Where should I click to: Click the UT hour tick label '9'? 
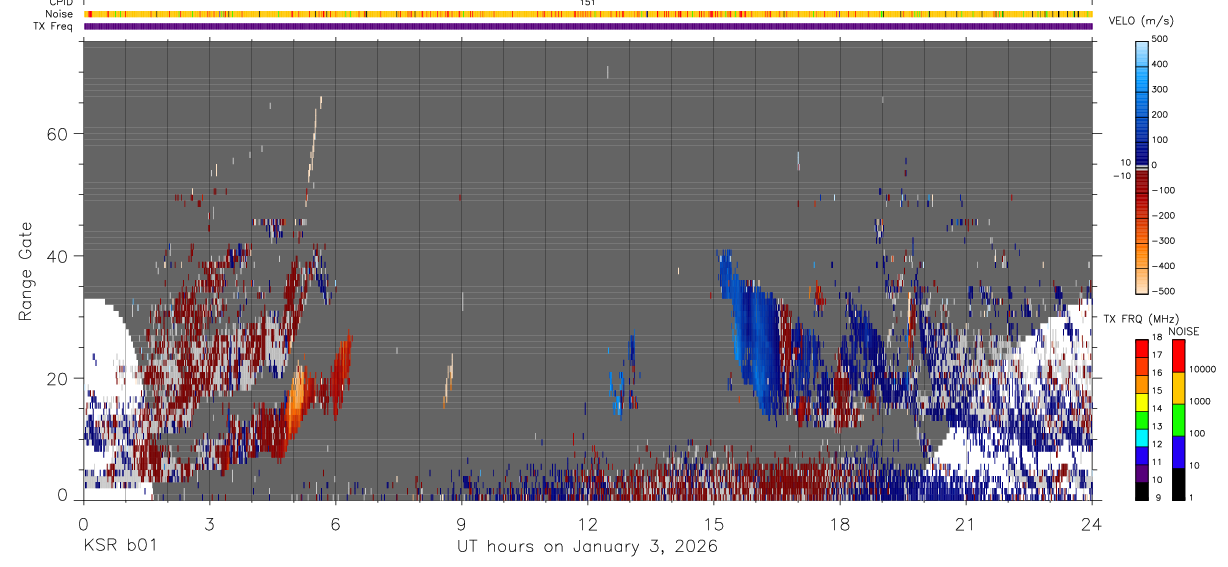pyautogui.click(x=461, y=524)
